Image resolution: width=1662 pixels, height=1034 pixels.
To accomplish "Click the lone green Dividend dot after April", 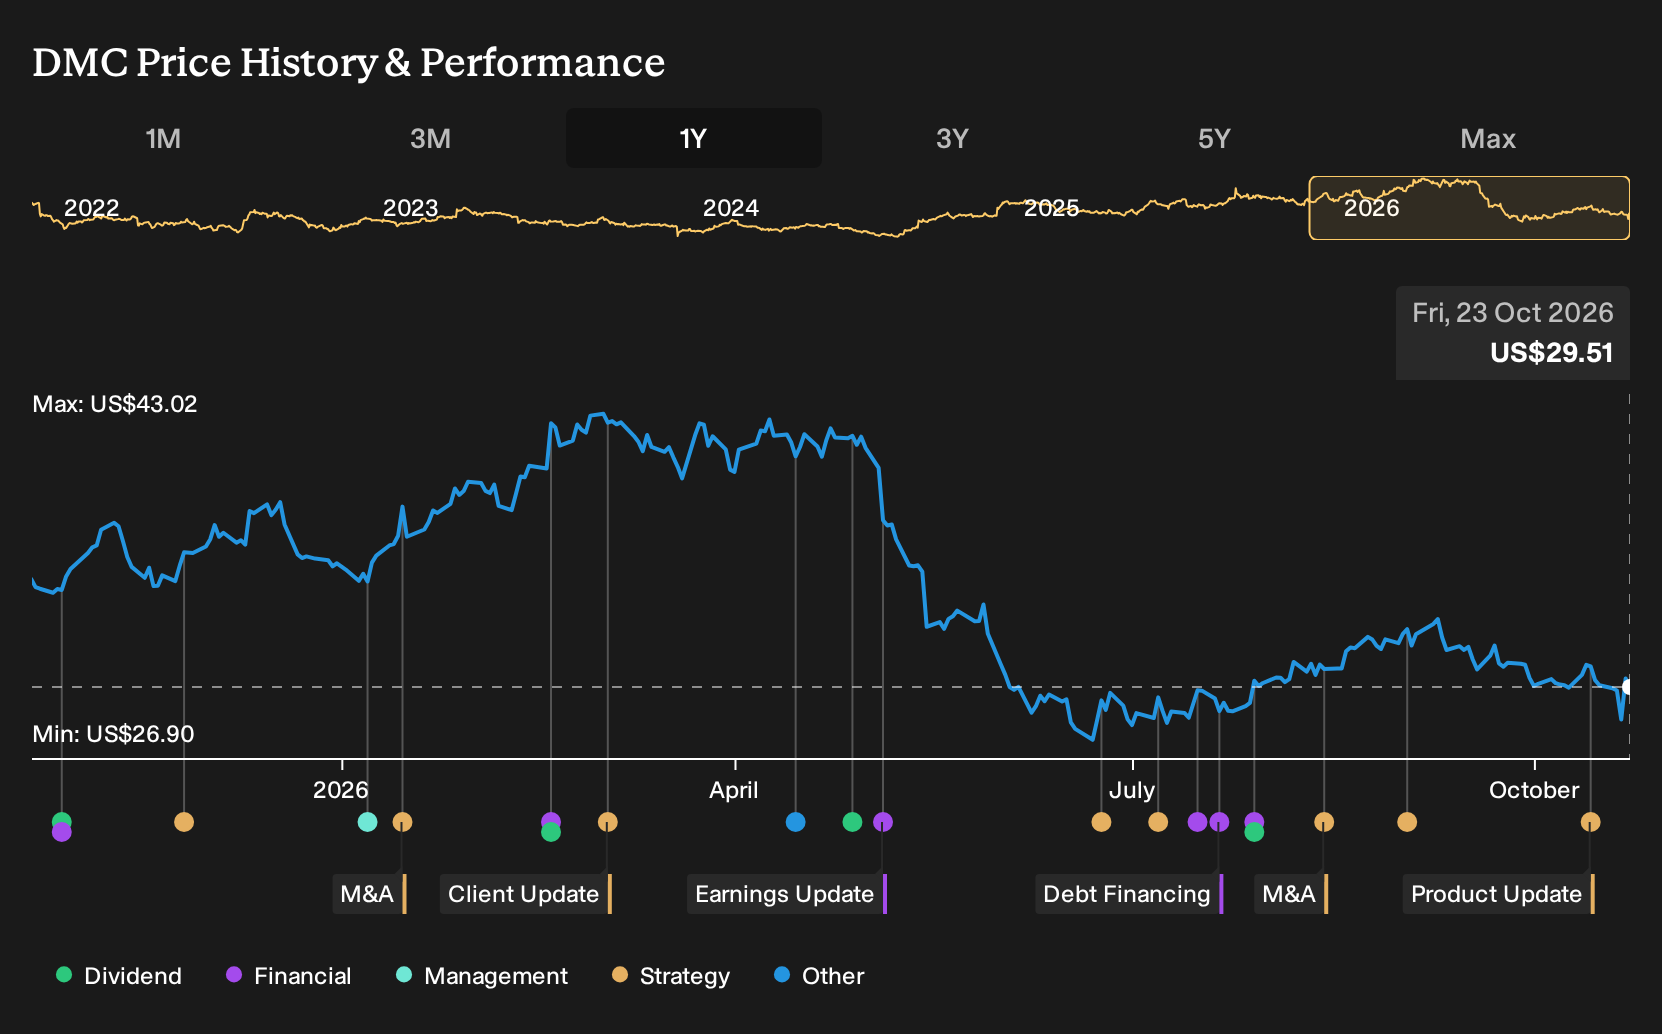I will (x=852, y=822).
